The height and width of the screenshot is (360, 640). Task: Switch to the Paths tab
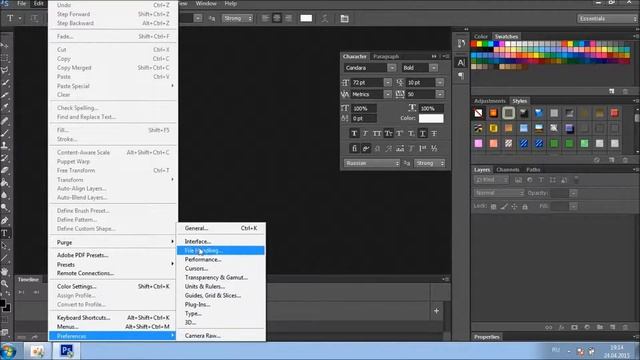point(533,169)
